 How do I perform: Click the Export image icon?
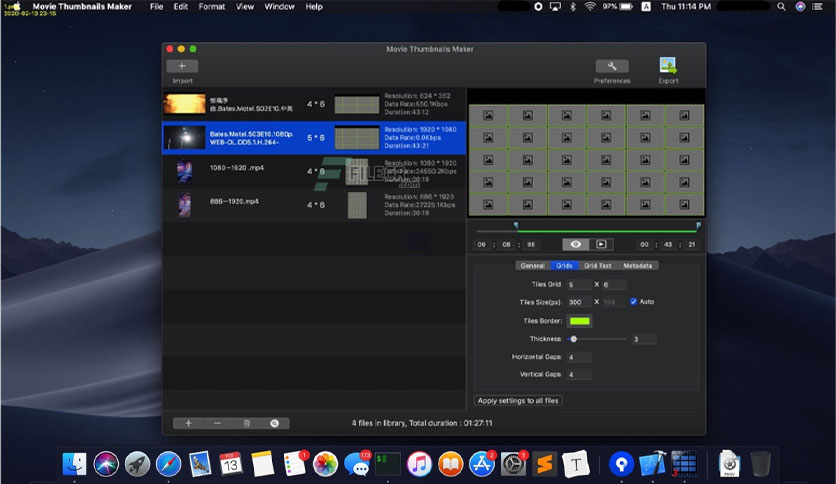click(x=668, y=66)
